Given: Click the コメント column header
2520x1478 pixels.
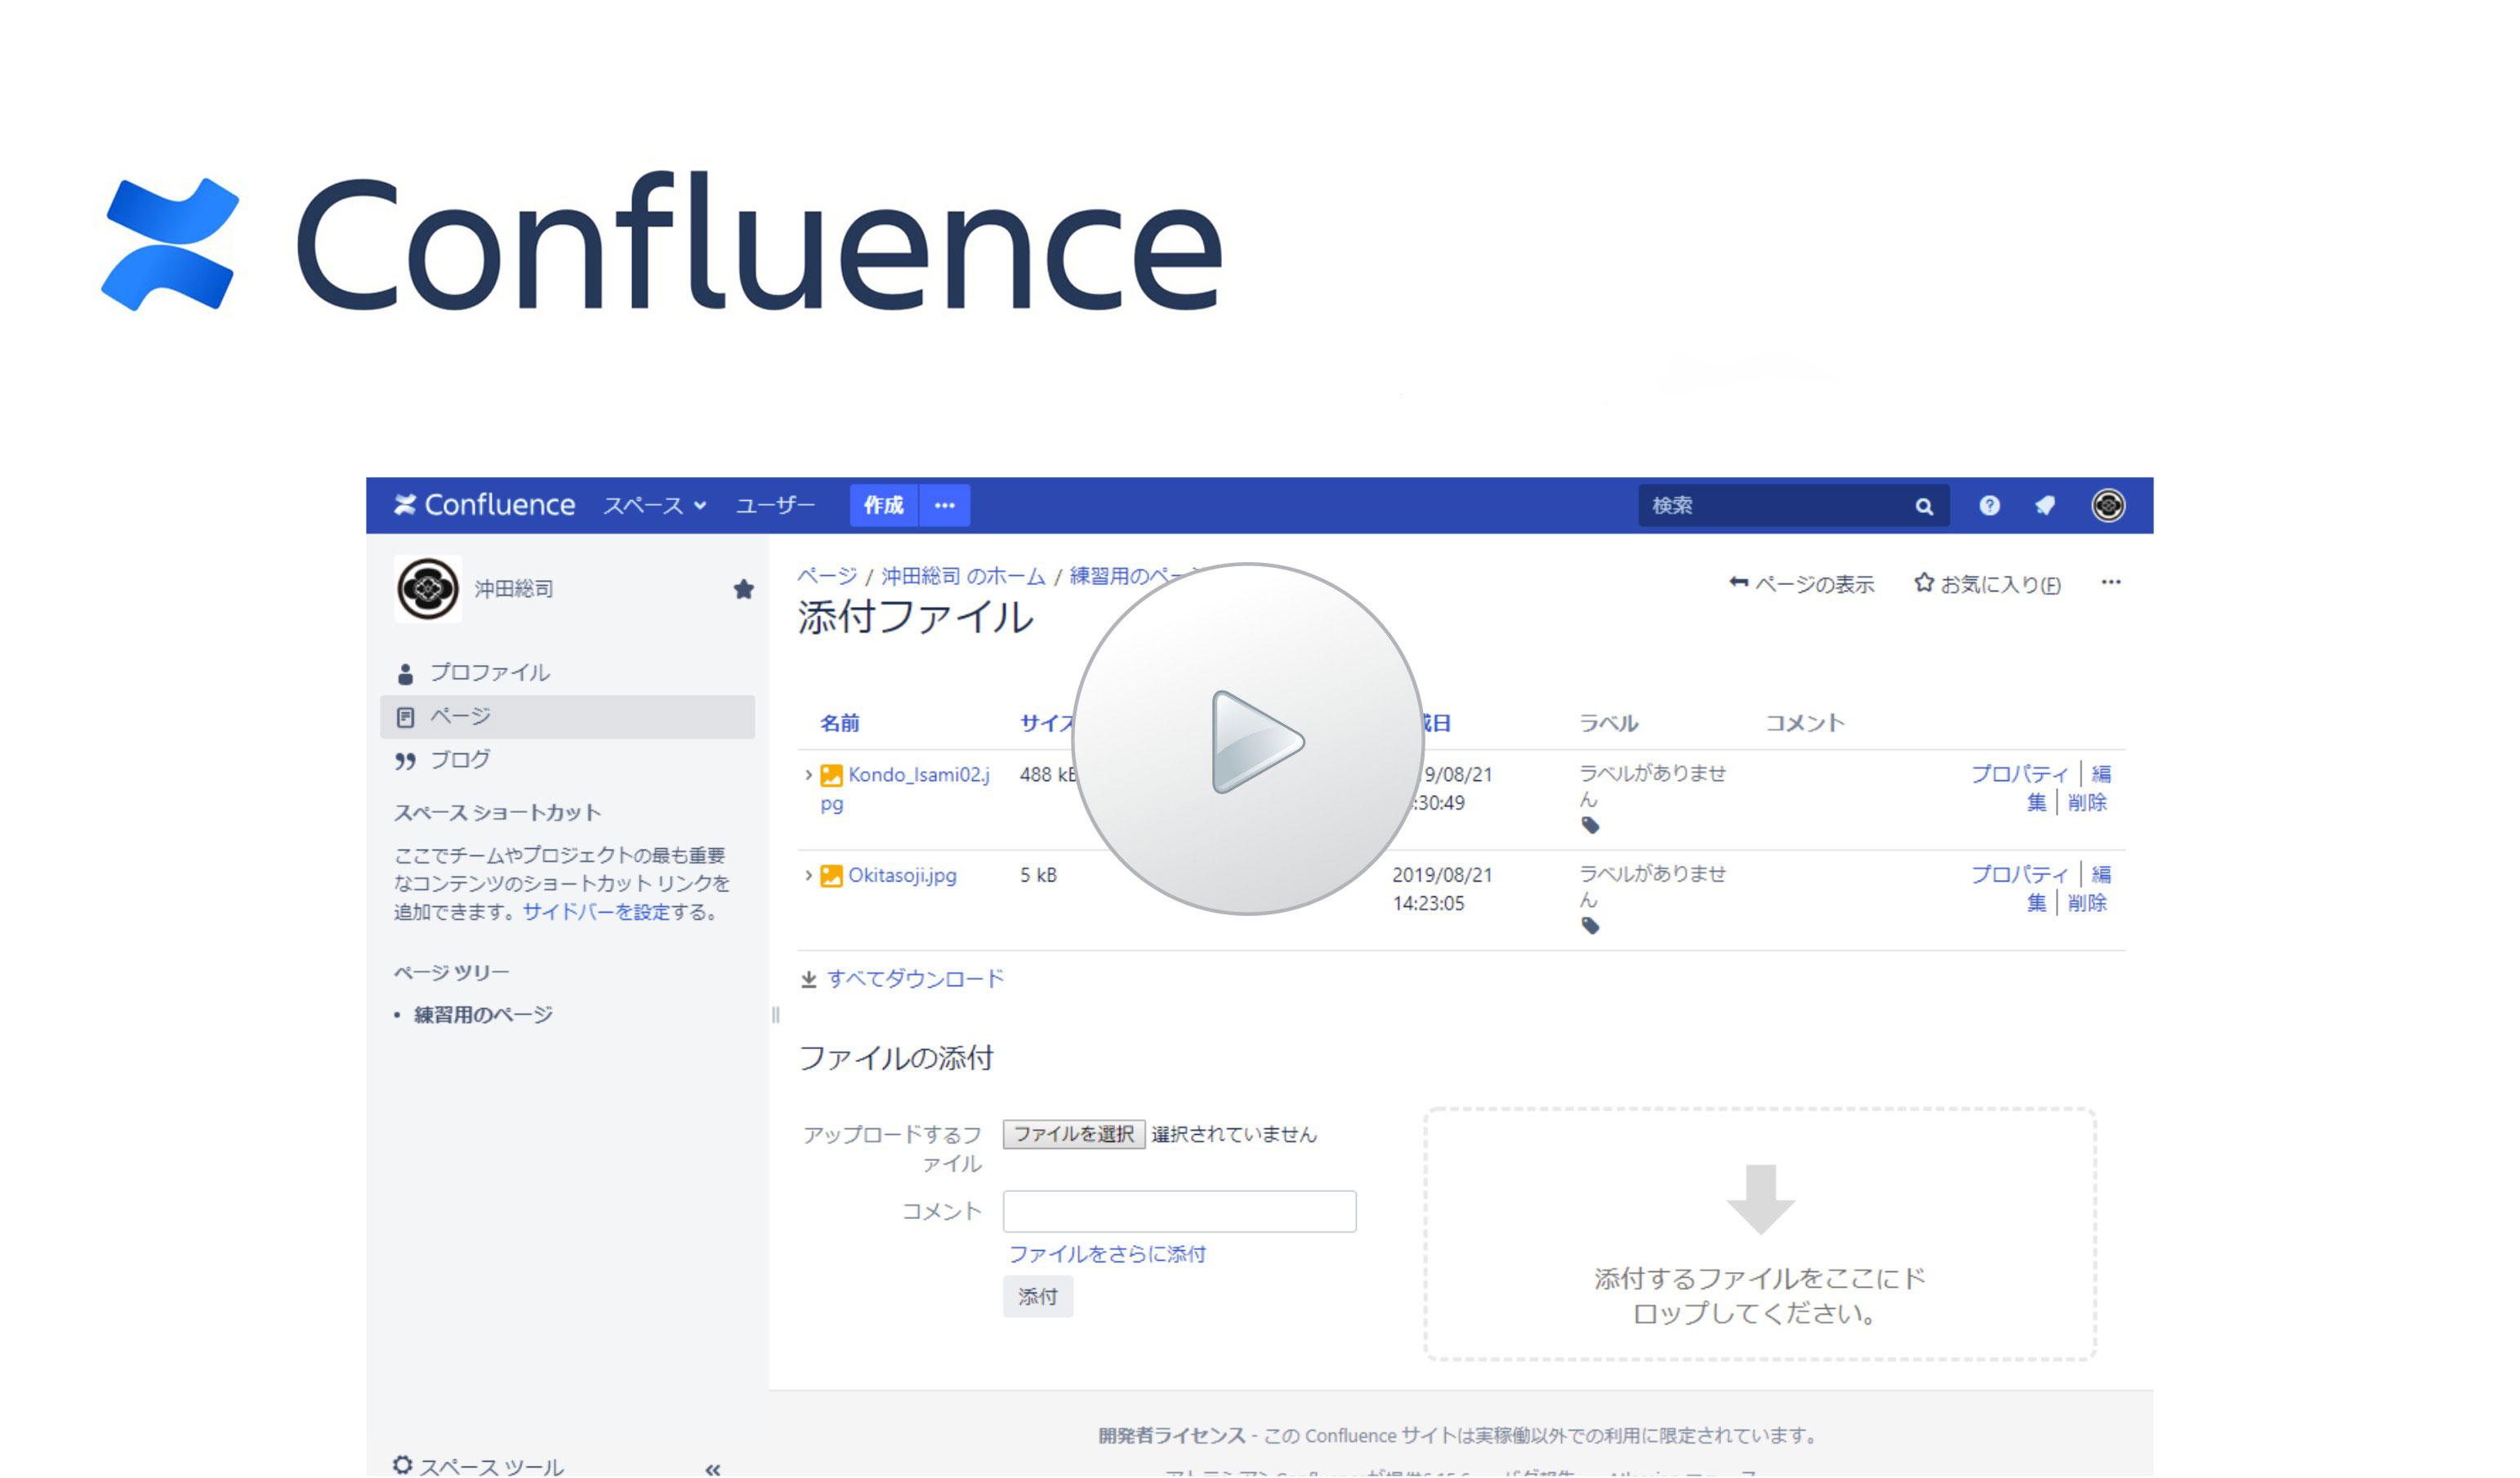Looking at the screenshot, I should [x=1805, y=723].
